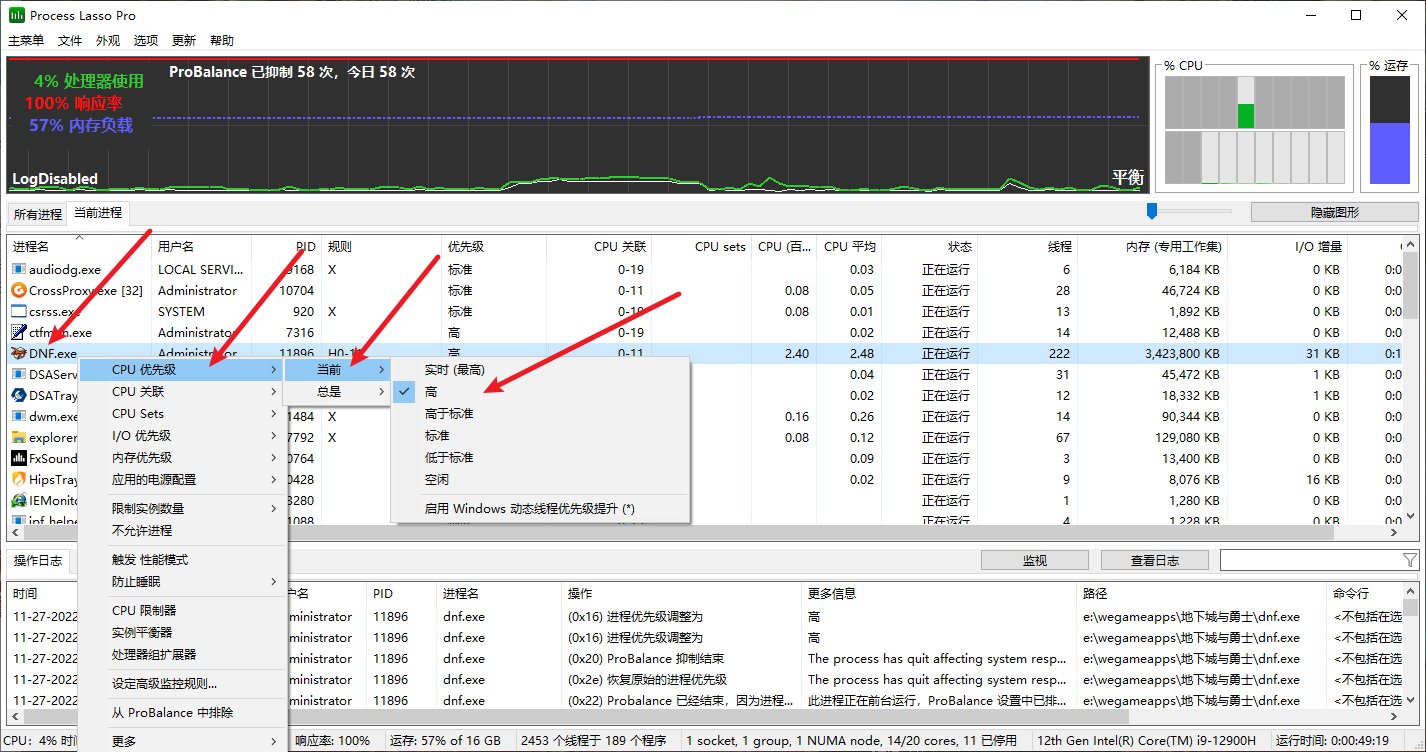Click the log filter input field
The image size is (1426, 752).
pos(1310,560)
